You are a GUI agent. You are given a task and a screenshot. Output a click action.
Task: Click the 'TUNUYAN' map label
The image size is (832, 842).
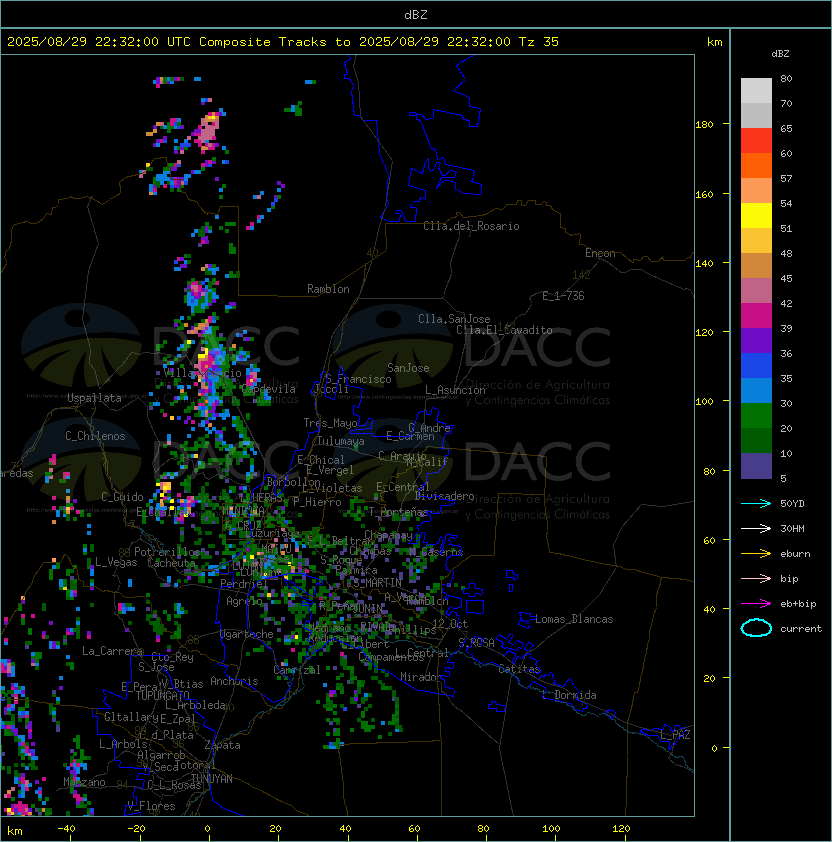click(x=212, y=779)
